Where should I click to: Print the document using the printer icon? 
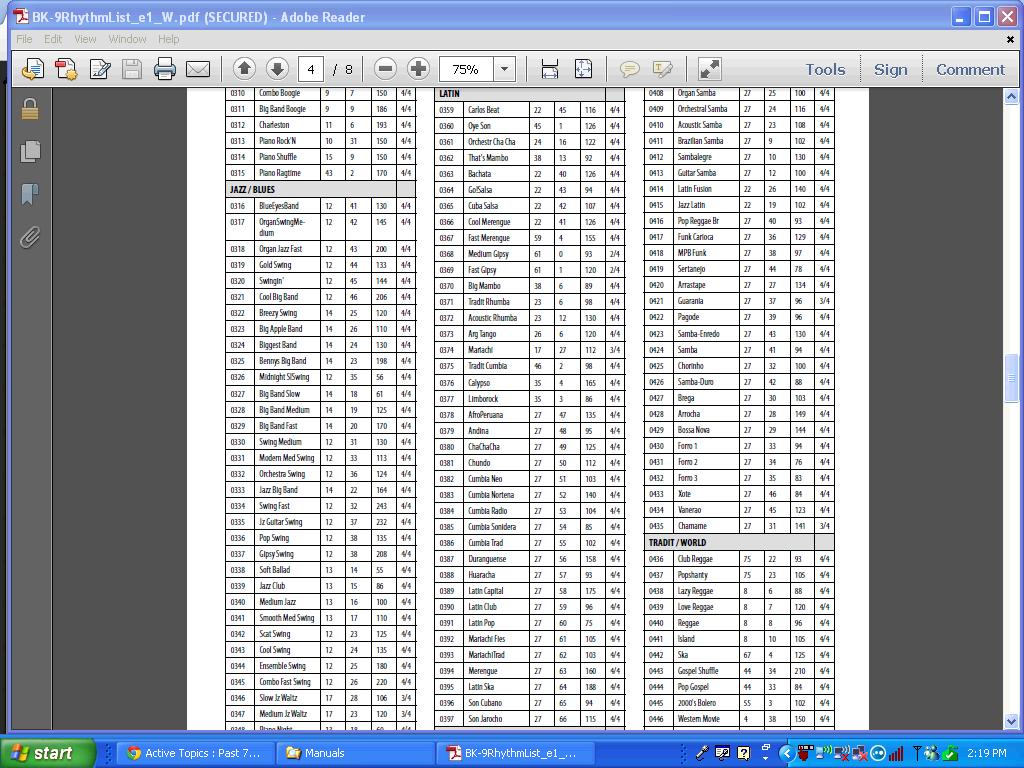165,69
